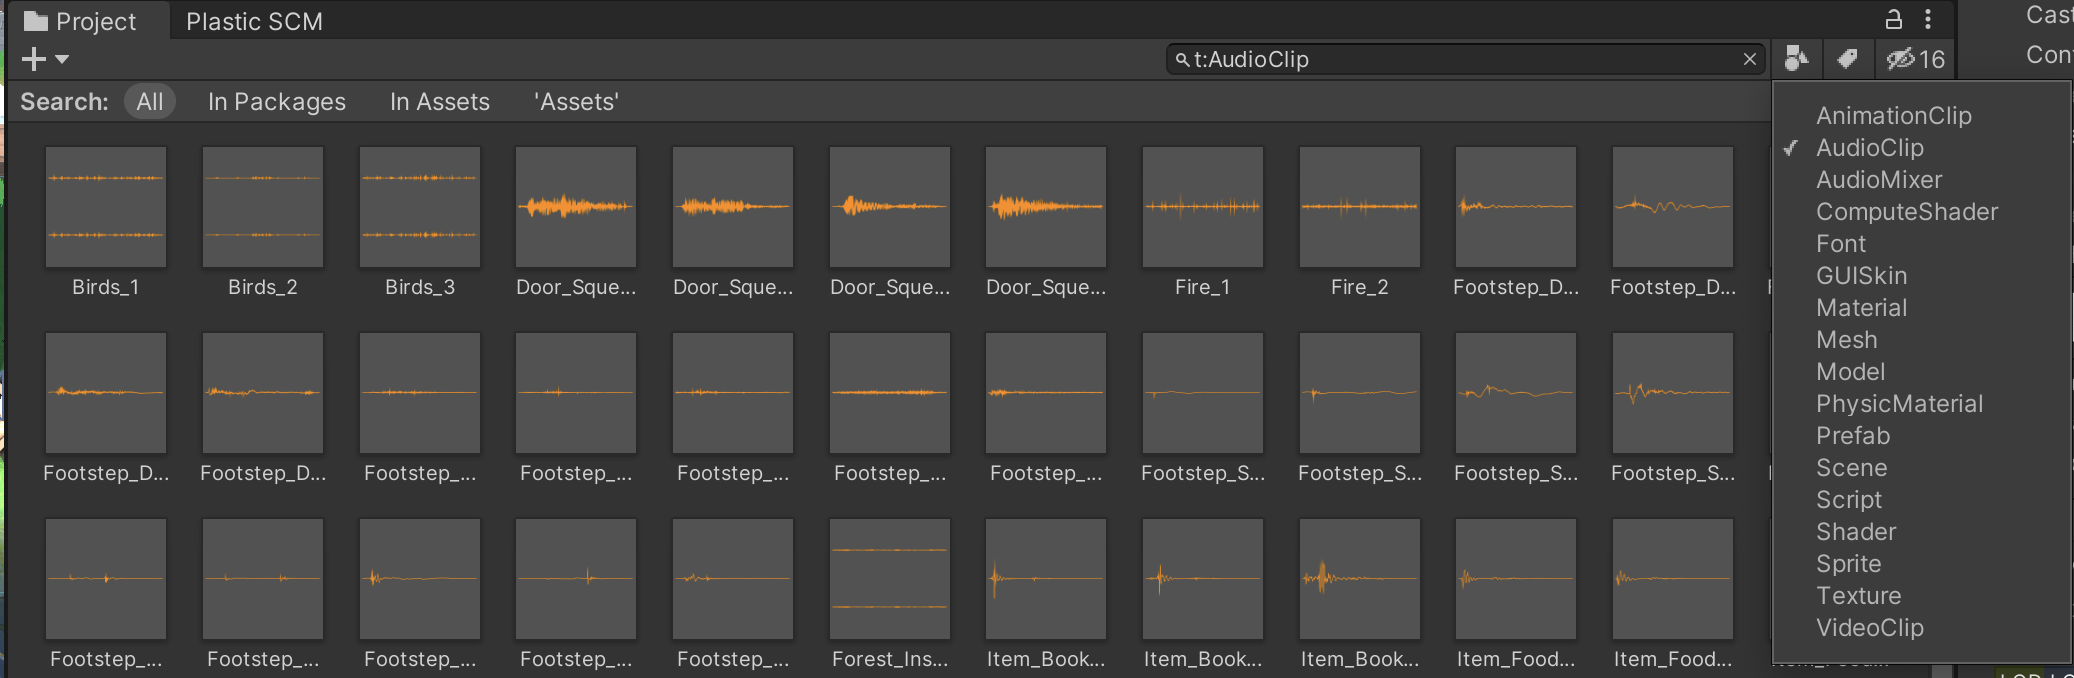The height and width of the screenshot is (678, 2074).
Task: Switch to the Plastic SCM tab
Action: 254,21
